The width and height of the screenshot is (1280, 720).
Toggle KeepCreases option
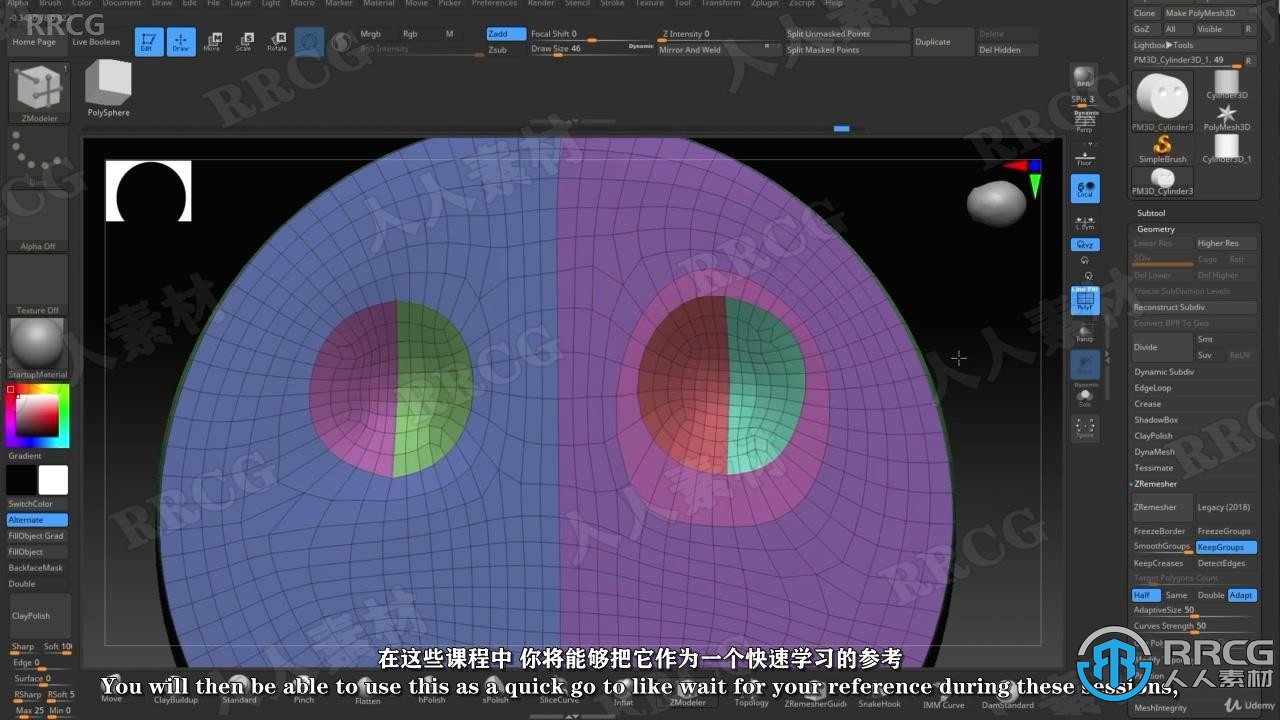click(x=1161, y=563)
